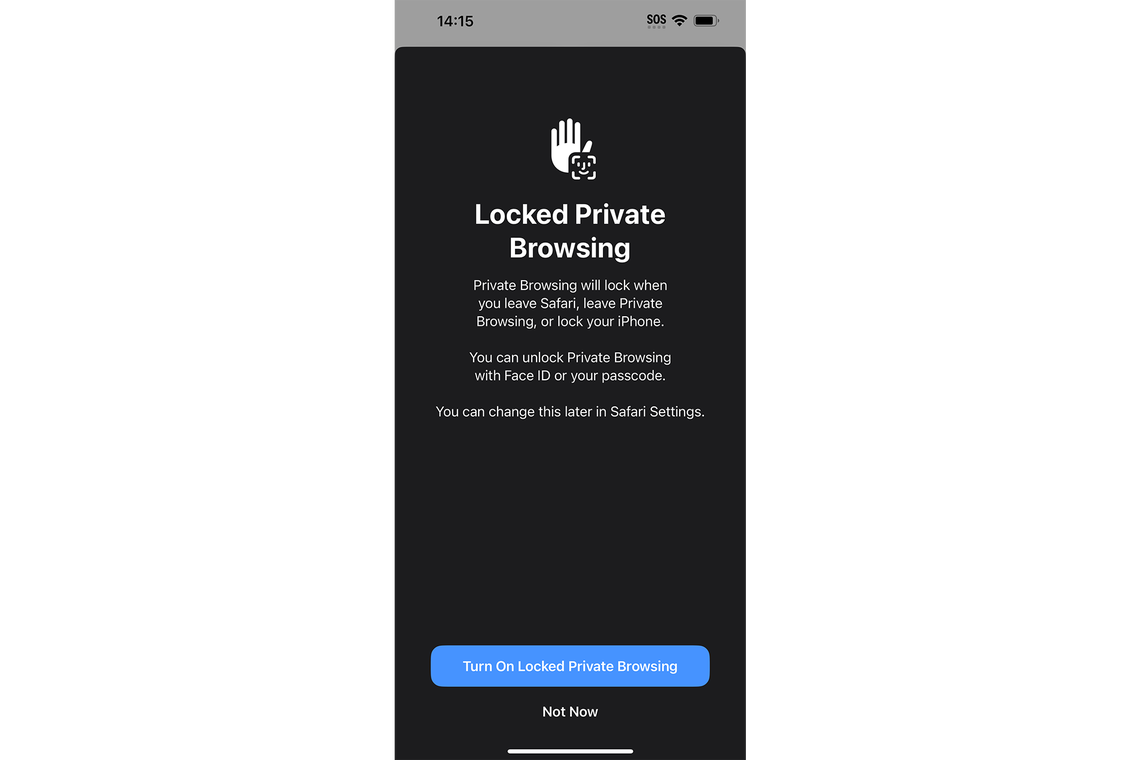The height and width of the screenshot is (760, 1140).
Task: Tap paragraph about leaving Safari locking
Action: [570, 303]
